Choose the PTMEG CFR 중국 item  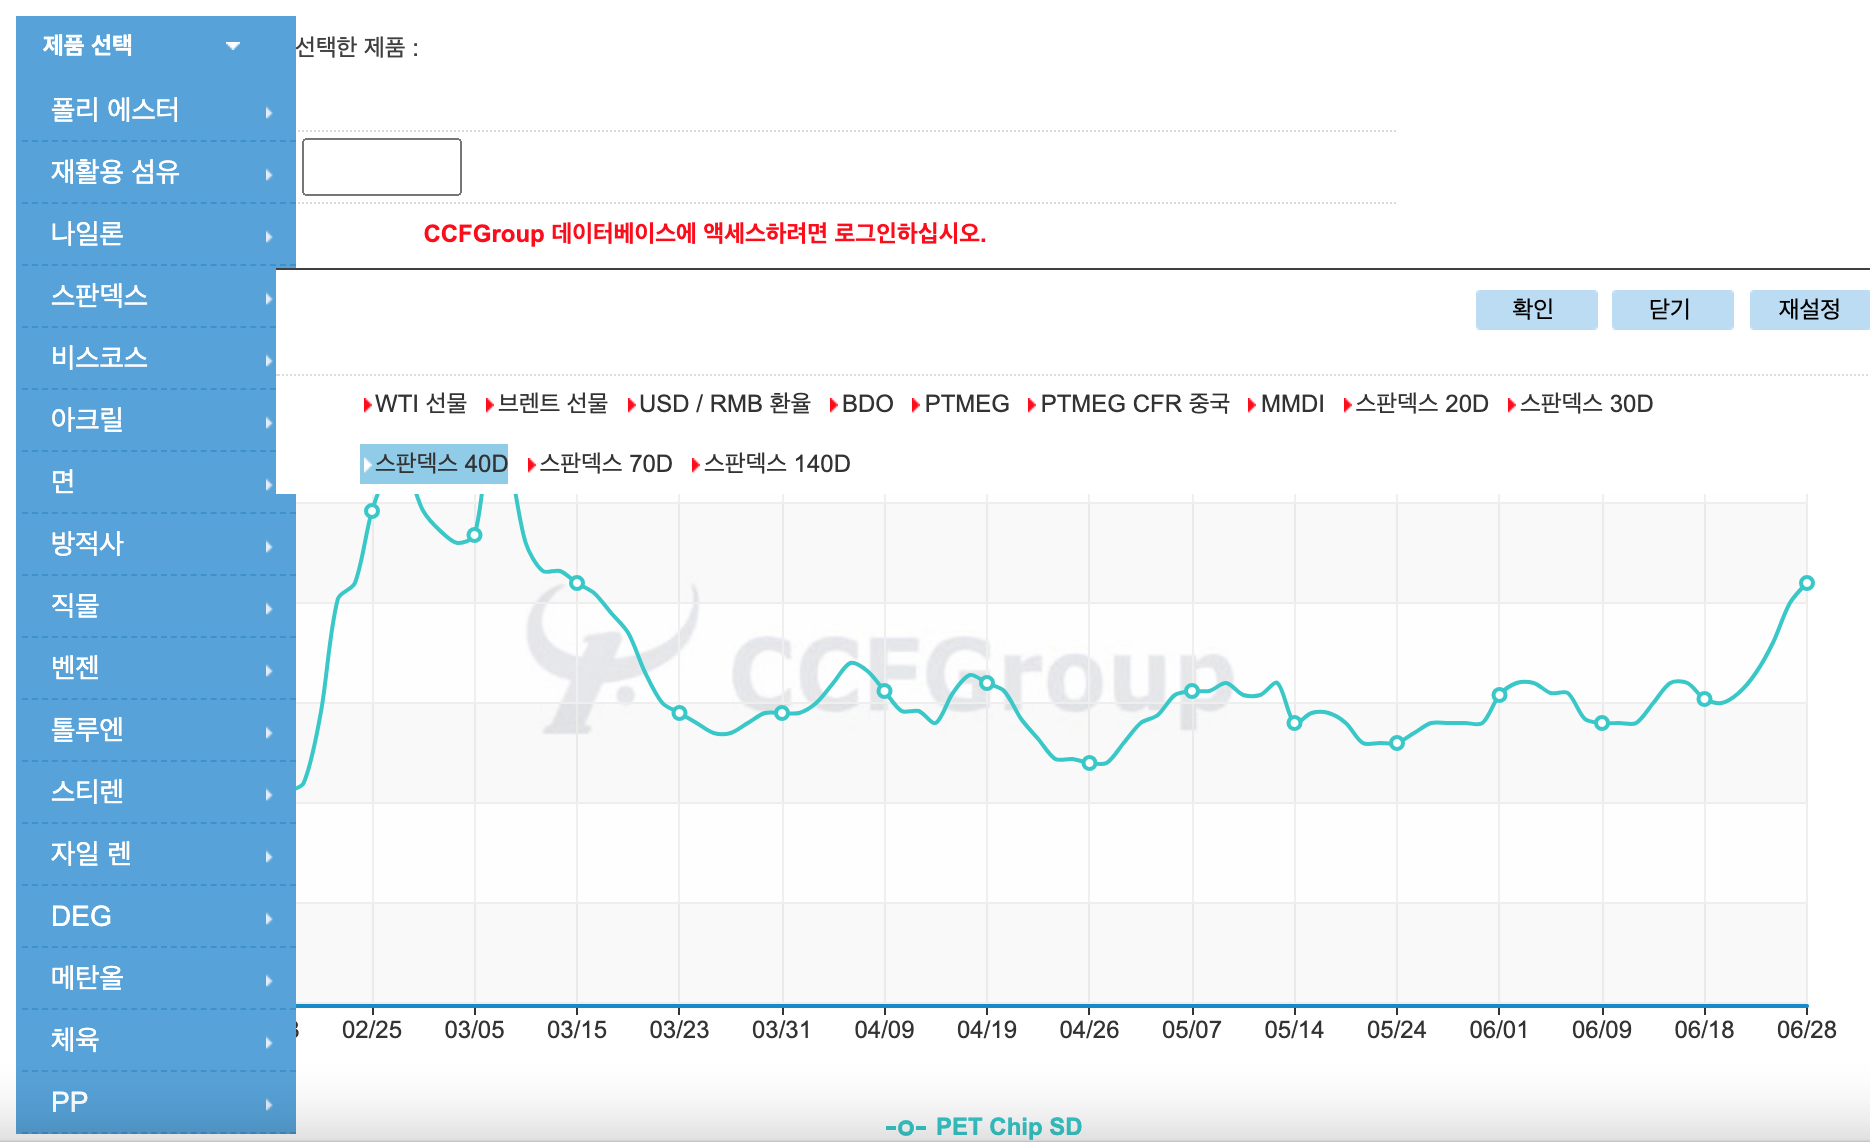coord(1129,404)
